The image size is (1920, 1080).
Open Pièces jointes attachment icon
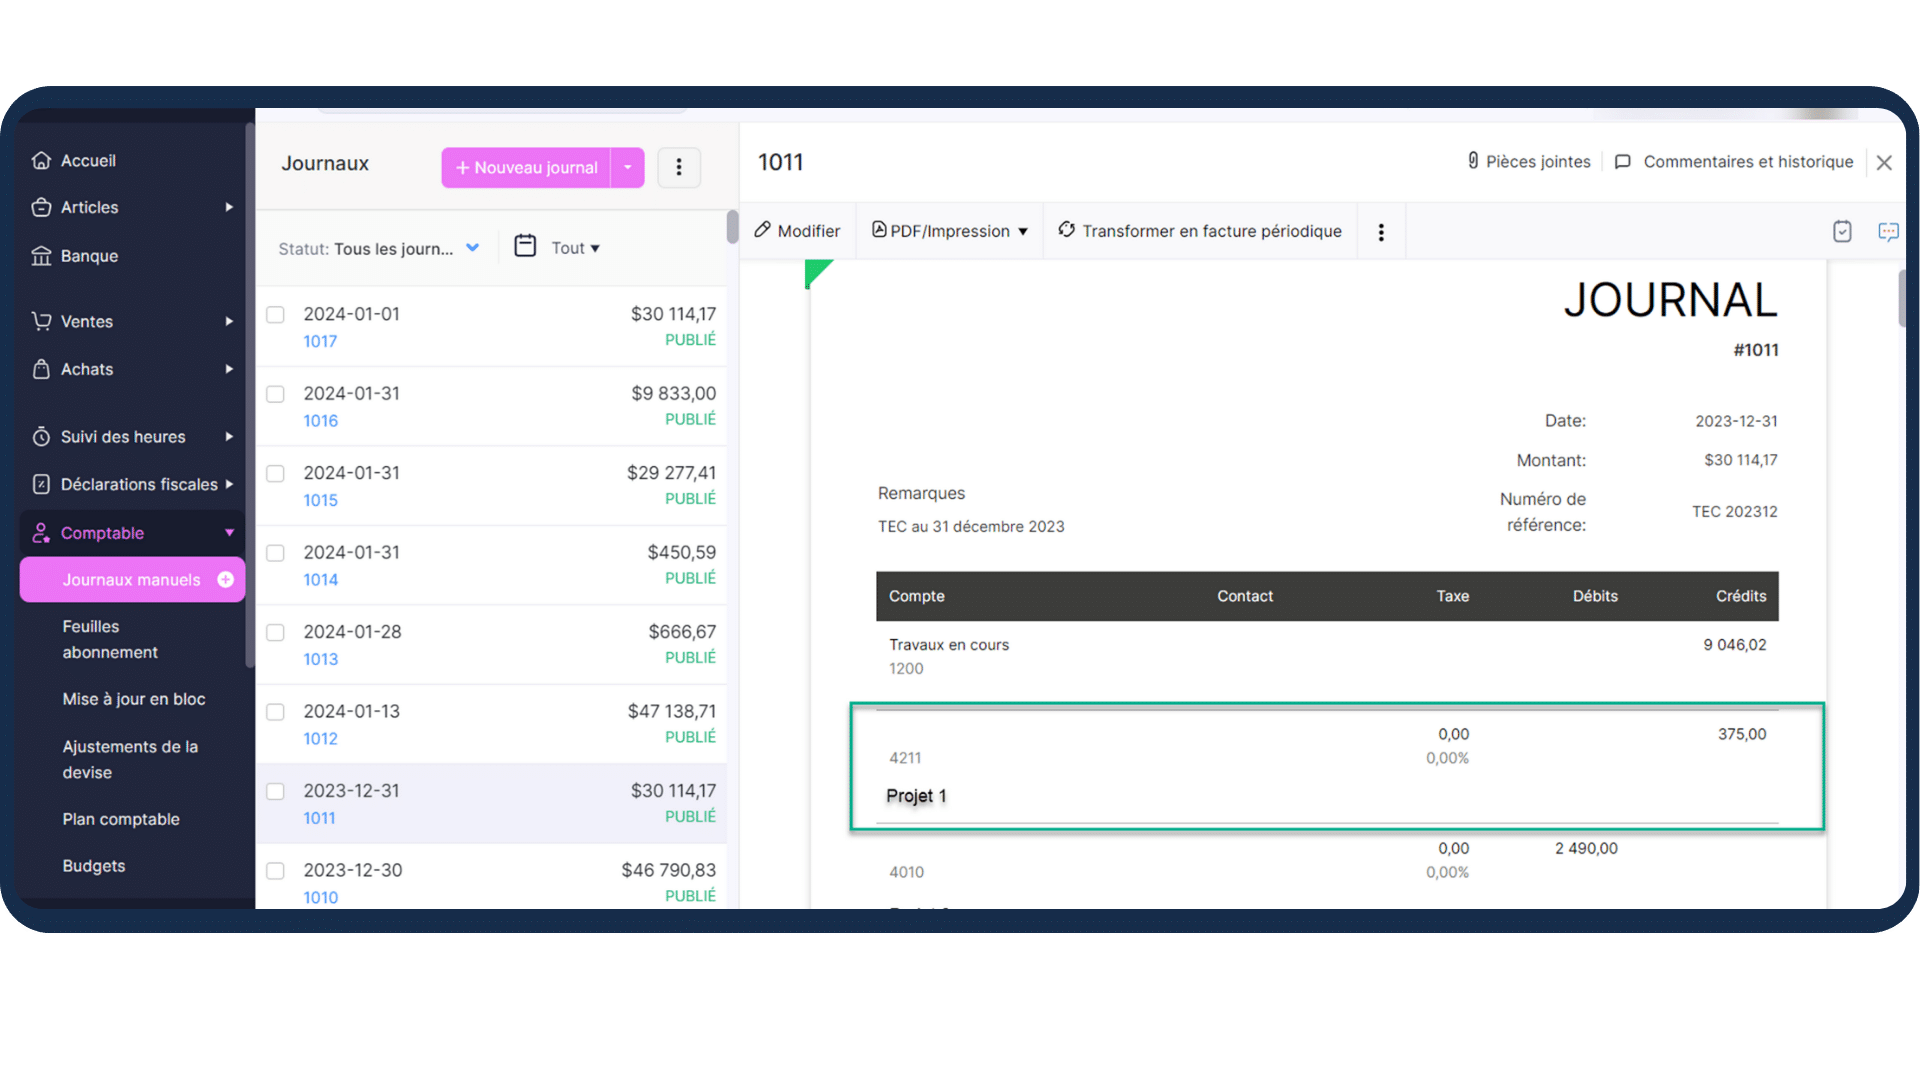1473,161
